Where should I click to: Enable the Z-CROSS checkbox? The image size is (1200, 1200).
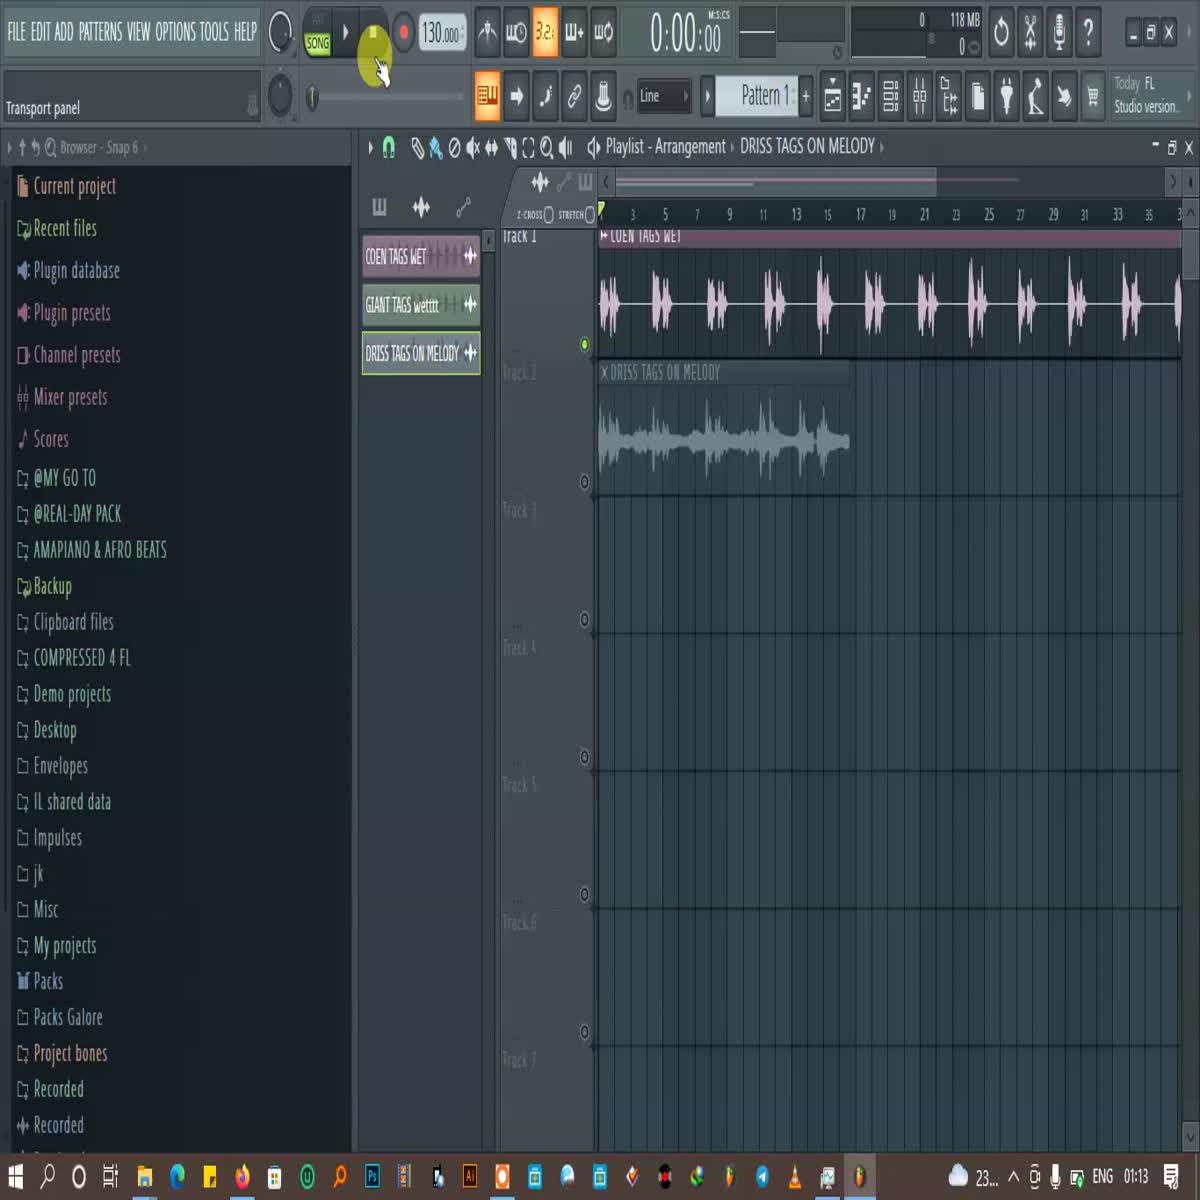click(548, 213)
